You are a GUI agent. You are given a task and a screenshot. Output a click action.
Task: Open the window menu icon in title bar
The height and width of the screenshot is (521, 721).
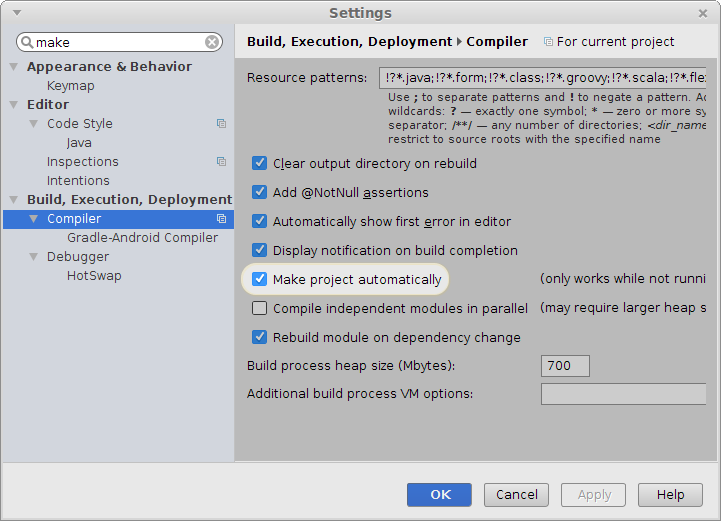tap(15, 13)
